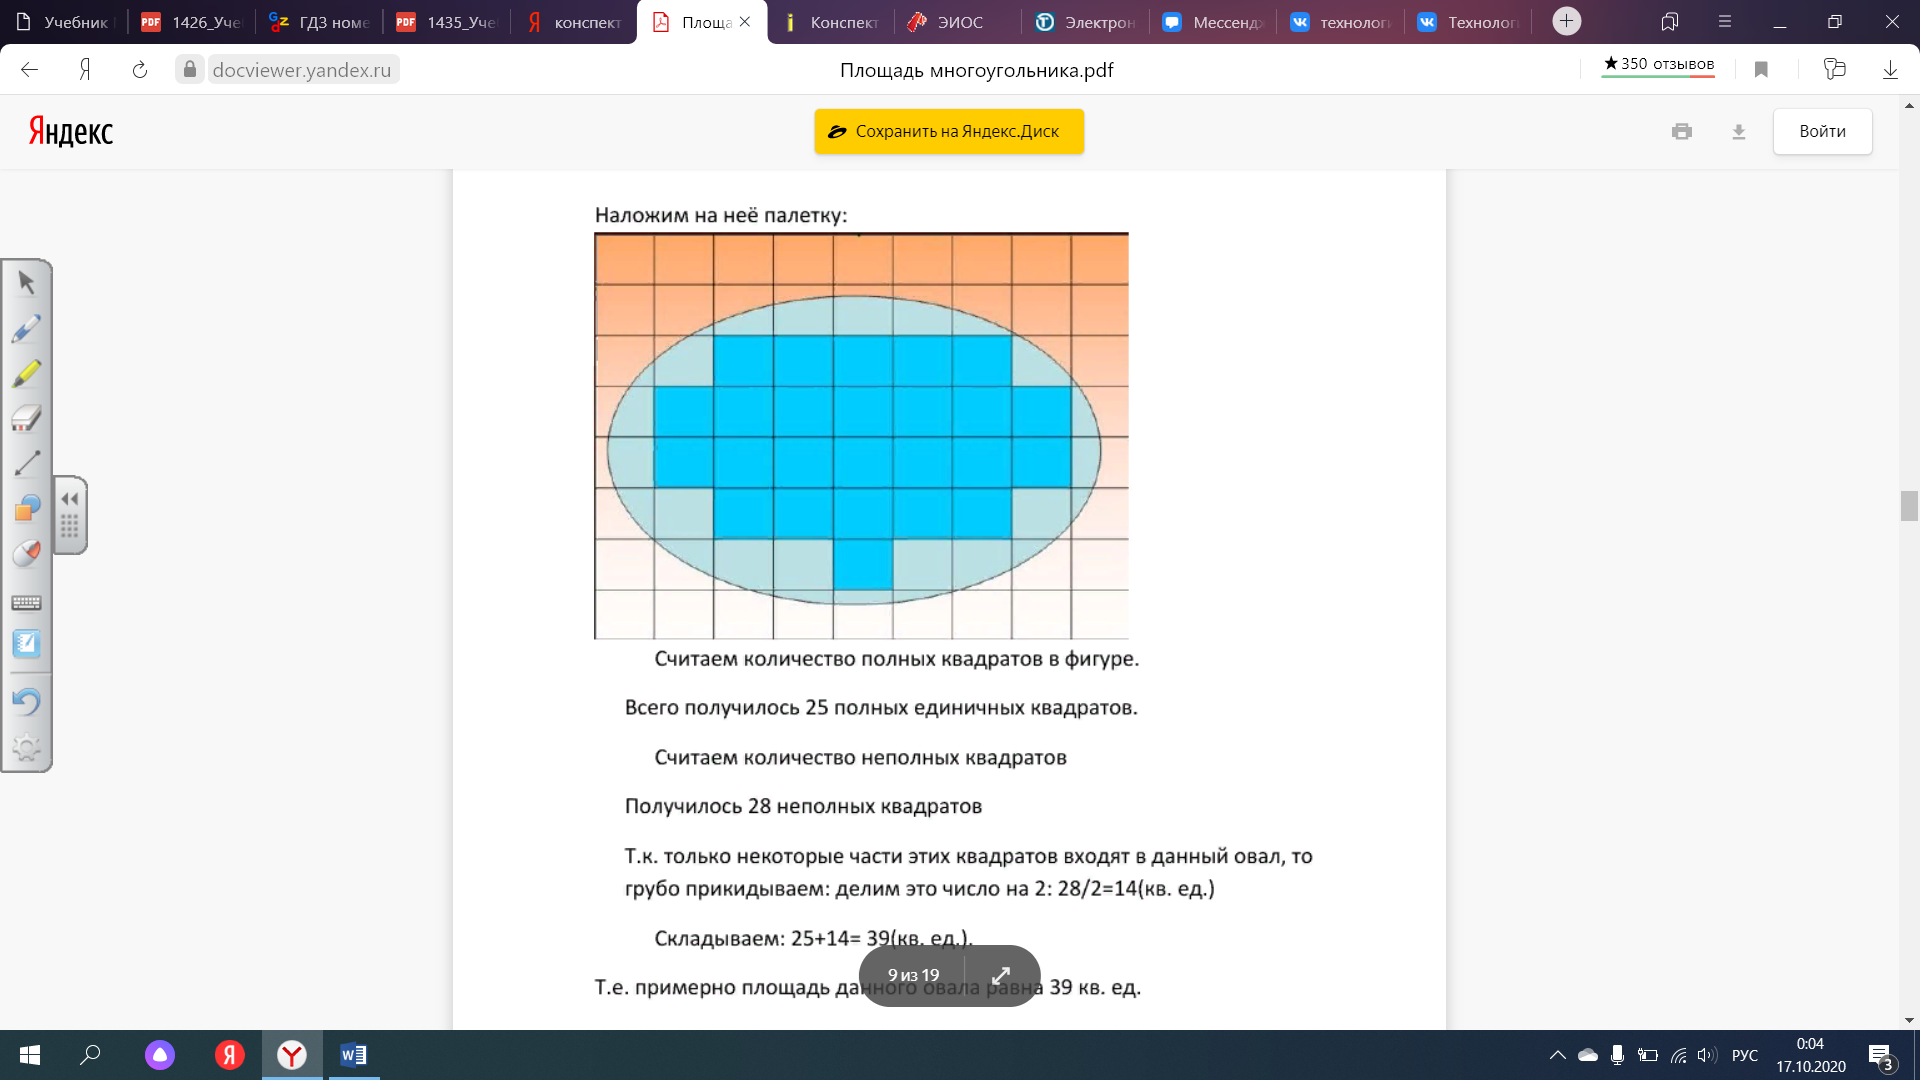
Task: Click the grid oval illustration
Action: 861,436
